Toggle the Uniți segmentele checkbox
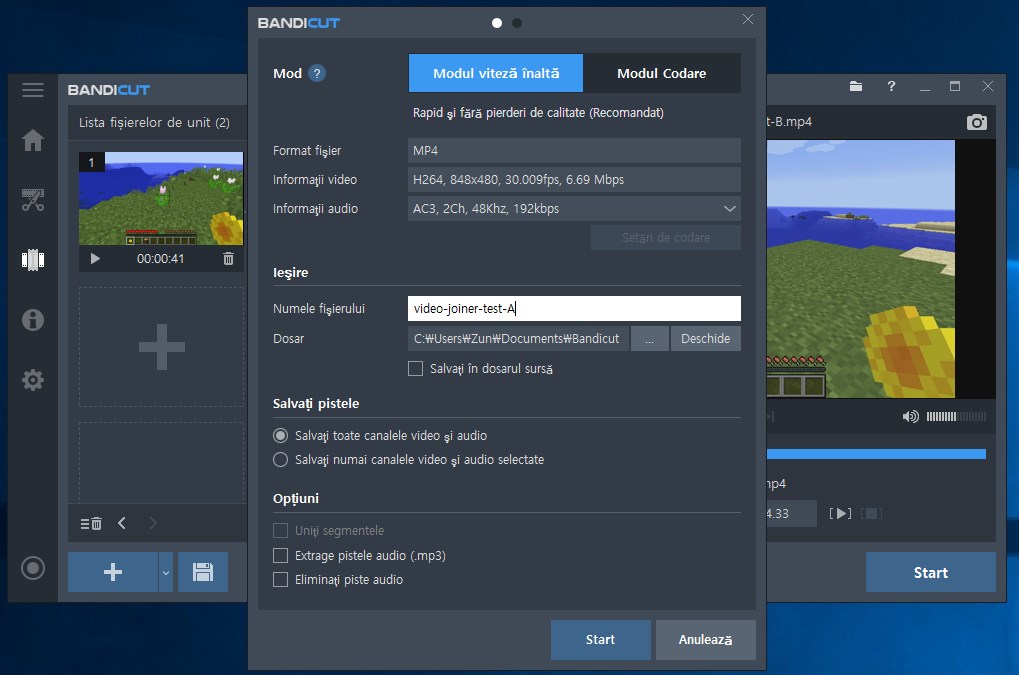The image size is (1019, 675). (280, 531)
